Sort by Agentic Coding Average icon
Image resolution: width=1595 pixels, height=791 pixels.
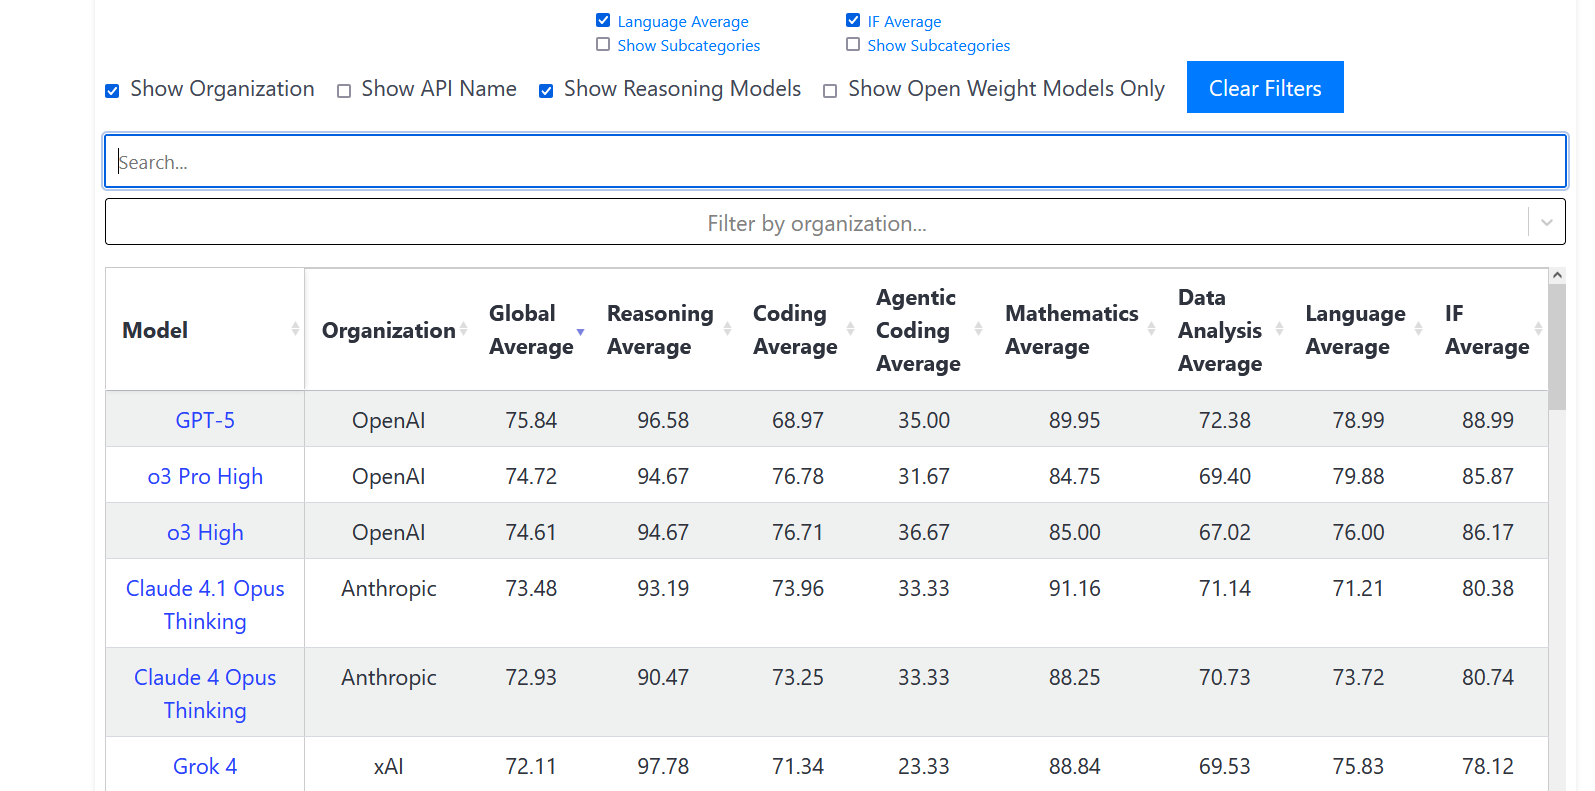[x=978, y=329]
